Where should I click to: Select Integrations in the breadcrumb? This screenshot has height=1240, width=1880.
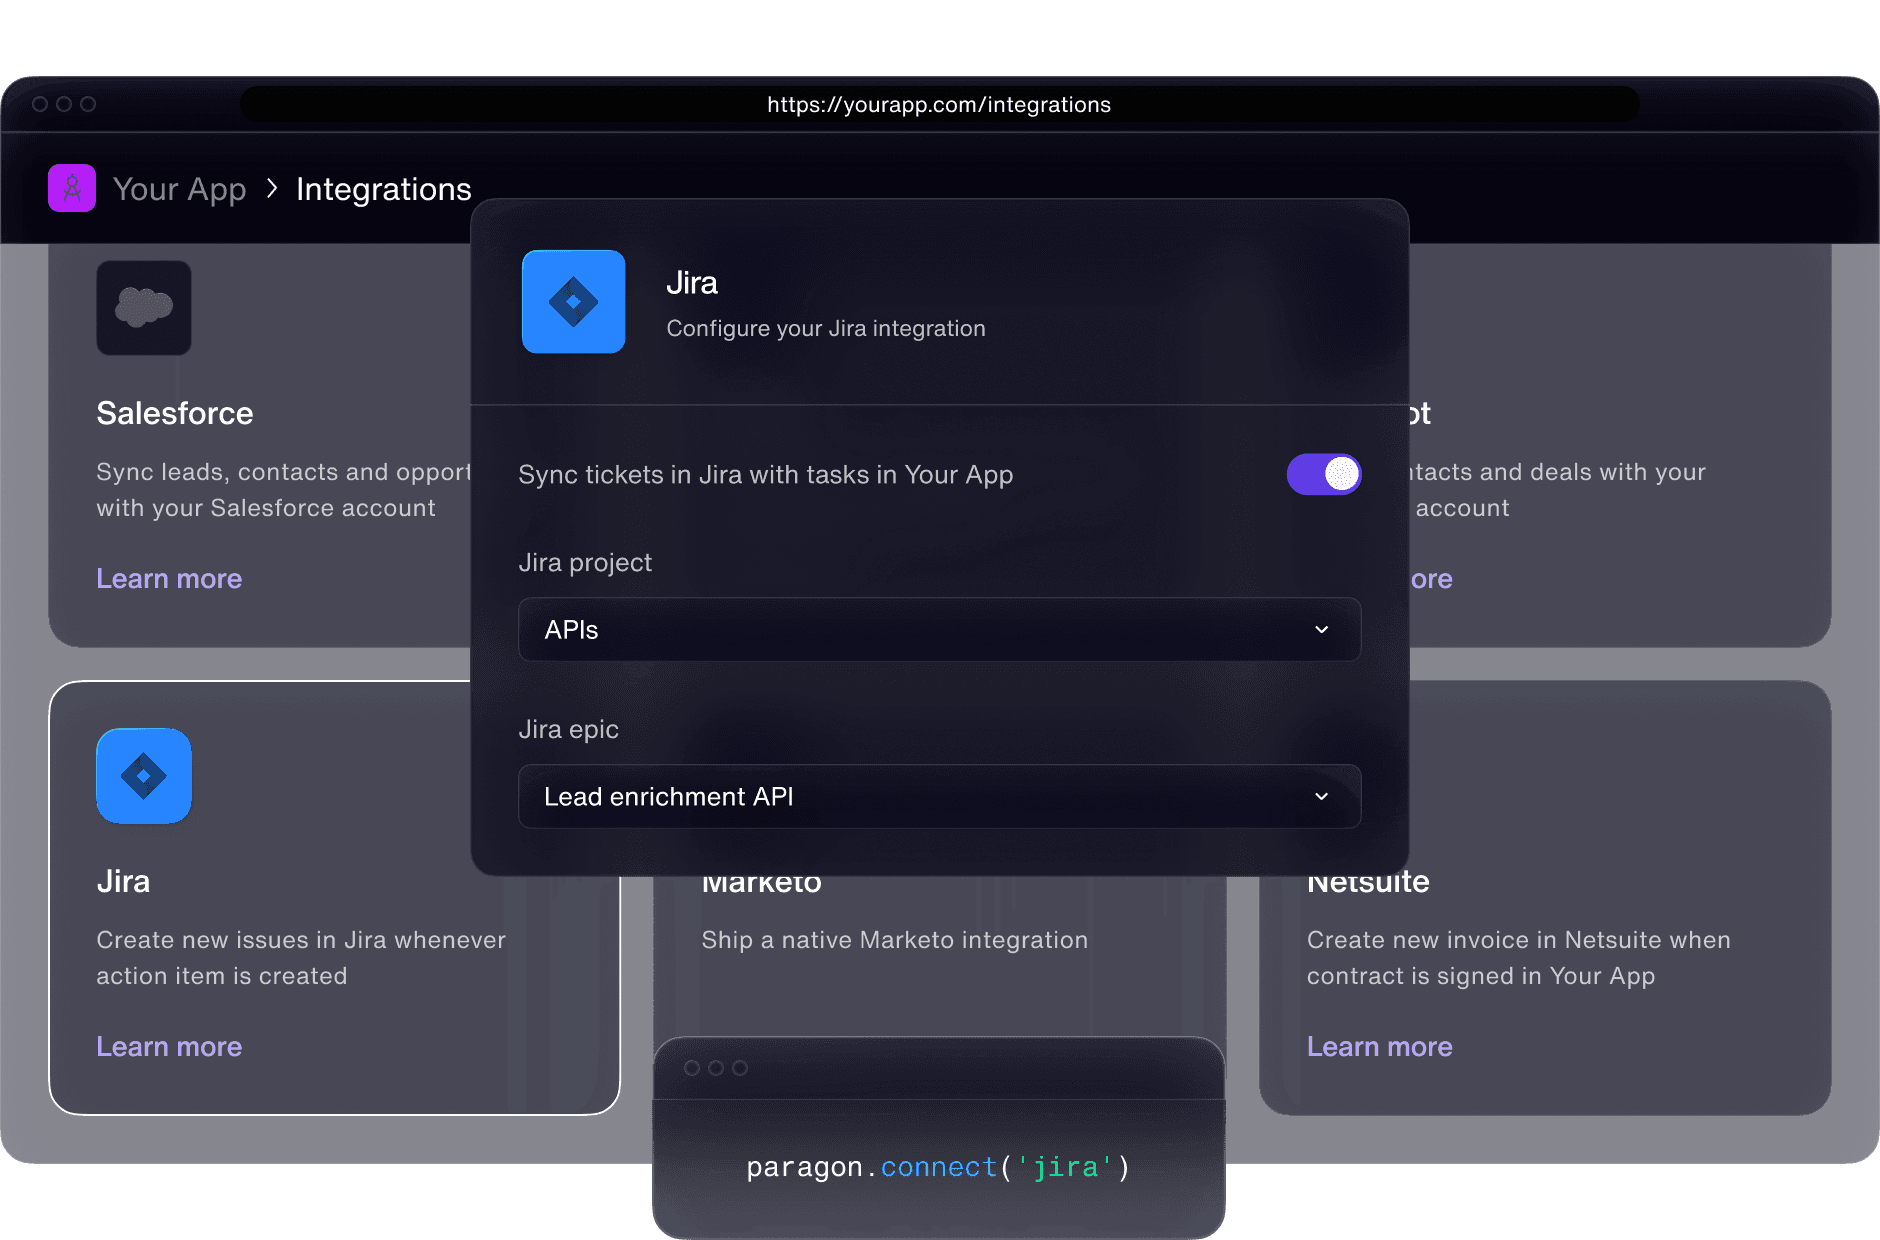click(x=383, y=189)
